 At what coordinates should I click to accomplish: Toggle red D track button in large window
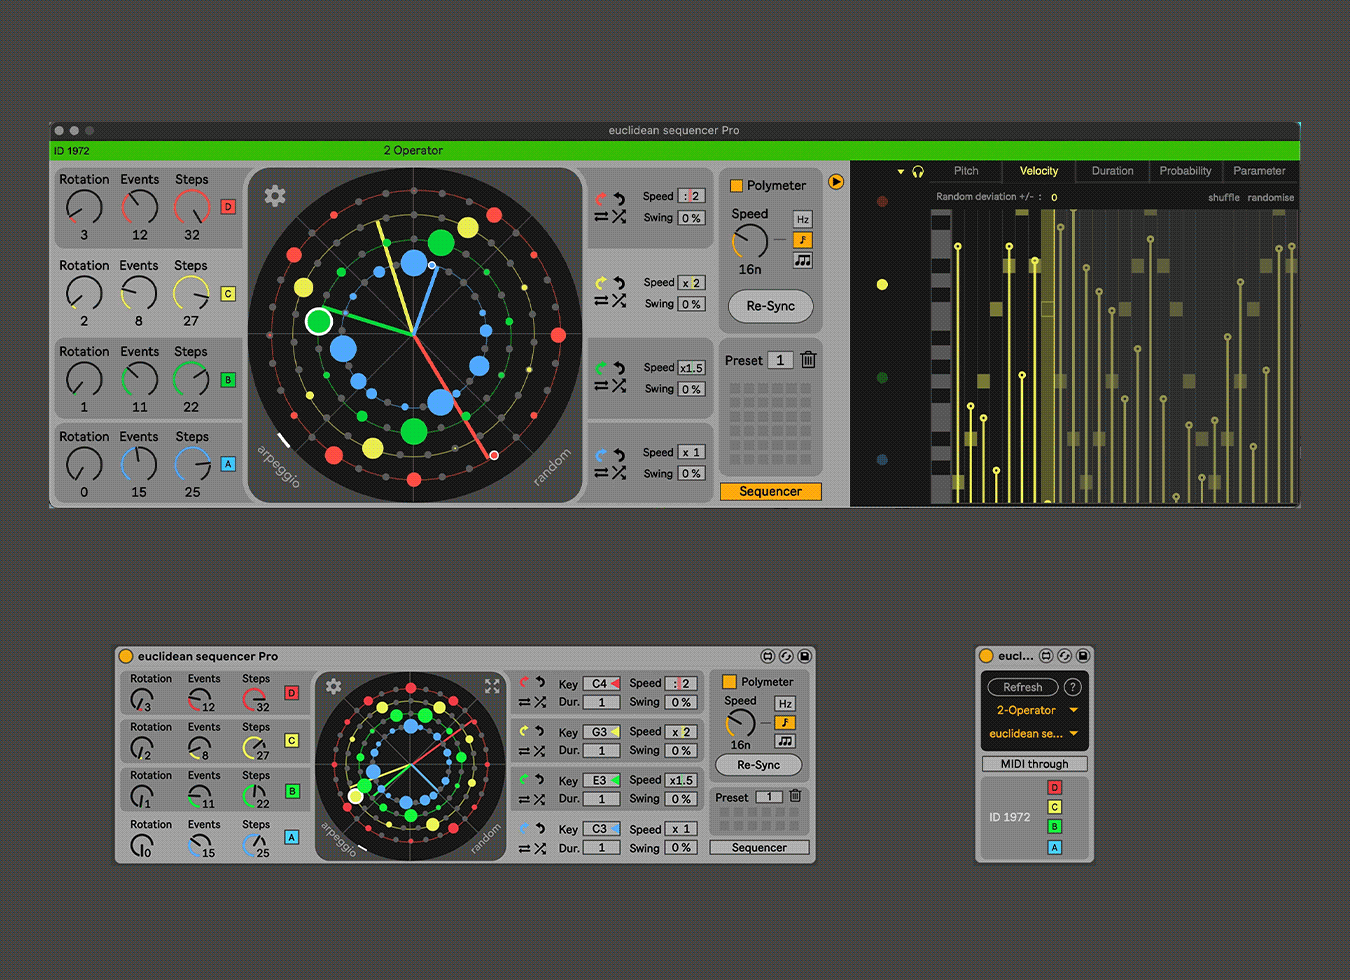(228, 207)
